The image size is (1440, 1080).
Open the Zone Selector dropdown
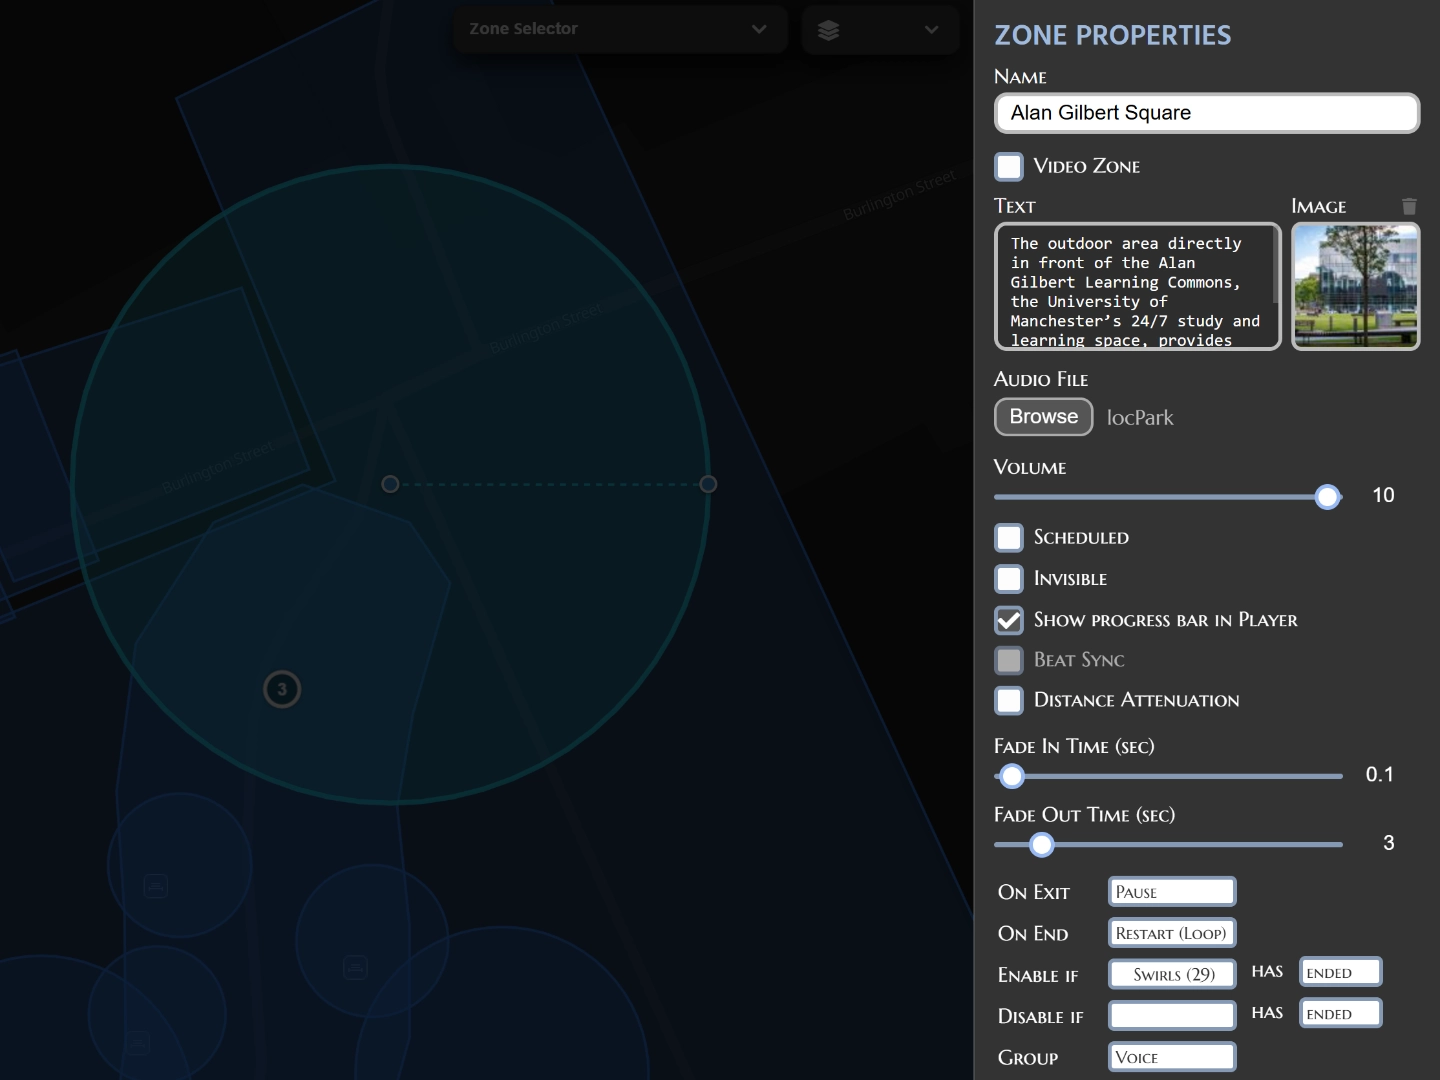pyautogui.click(x=620, y=29)
